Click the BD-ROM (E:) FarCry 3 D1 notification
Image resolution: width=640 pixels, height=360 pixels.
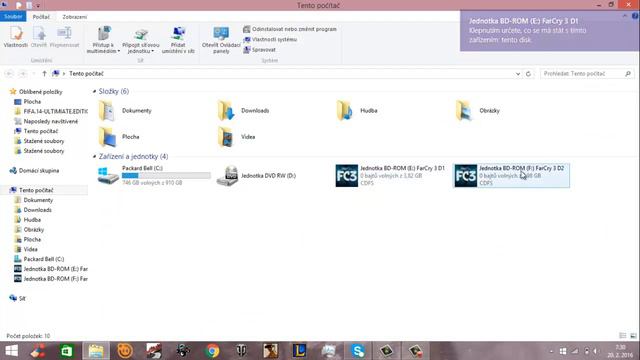[x=550, y=31]
